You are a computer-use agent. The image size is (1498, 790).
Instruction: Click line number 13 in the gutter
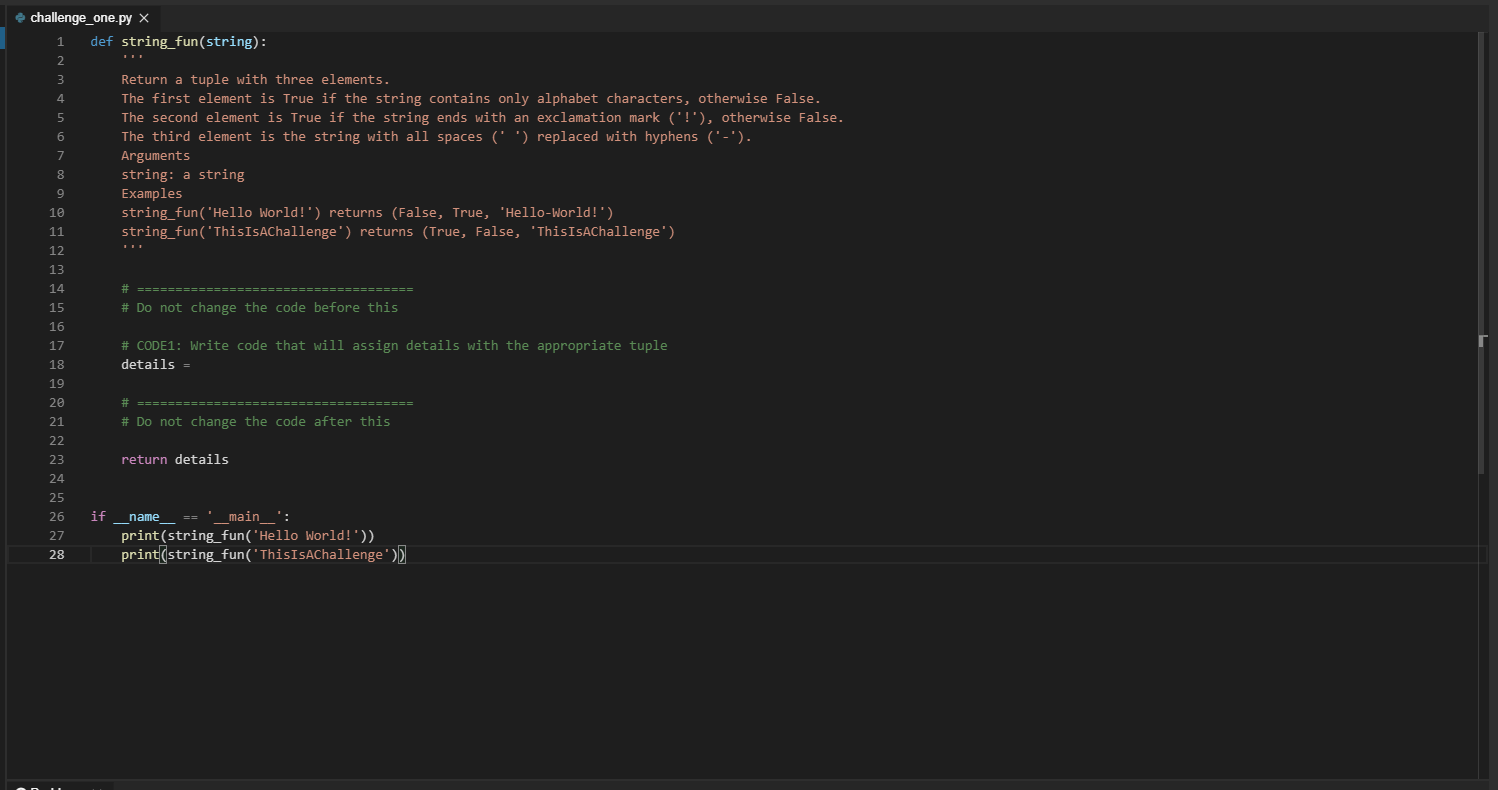tap(57, 270)
